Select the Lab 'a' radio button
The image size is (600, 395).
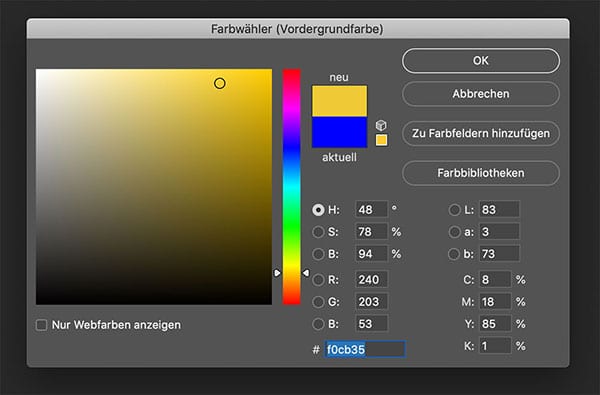[x=454, y=232]
